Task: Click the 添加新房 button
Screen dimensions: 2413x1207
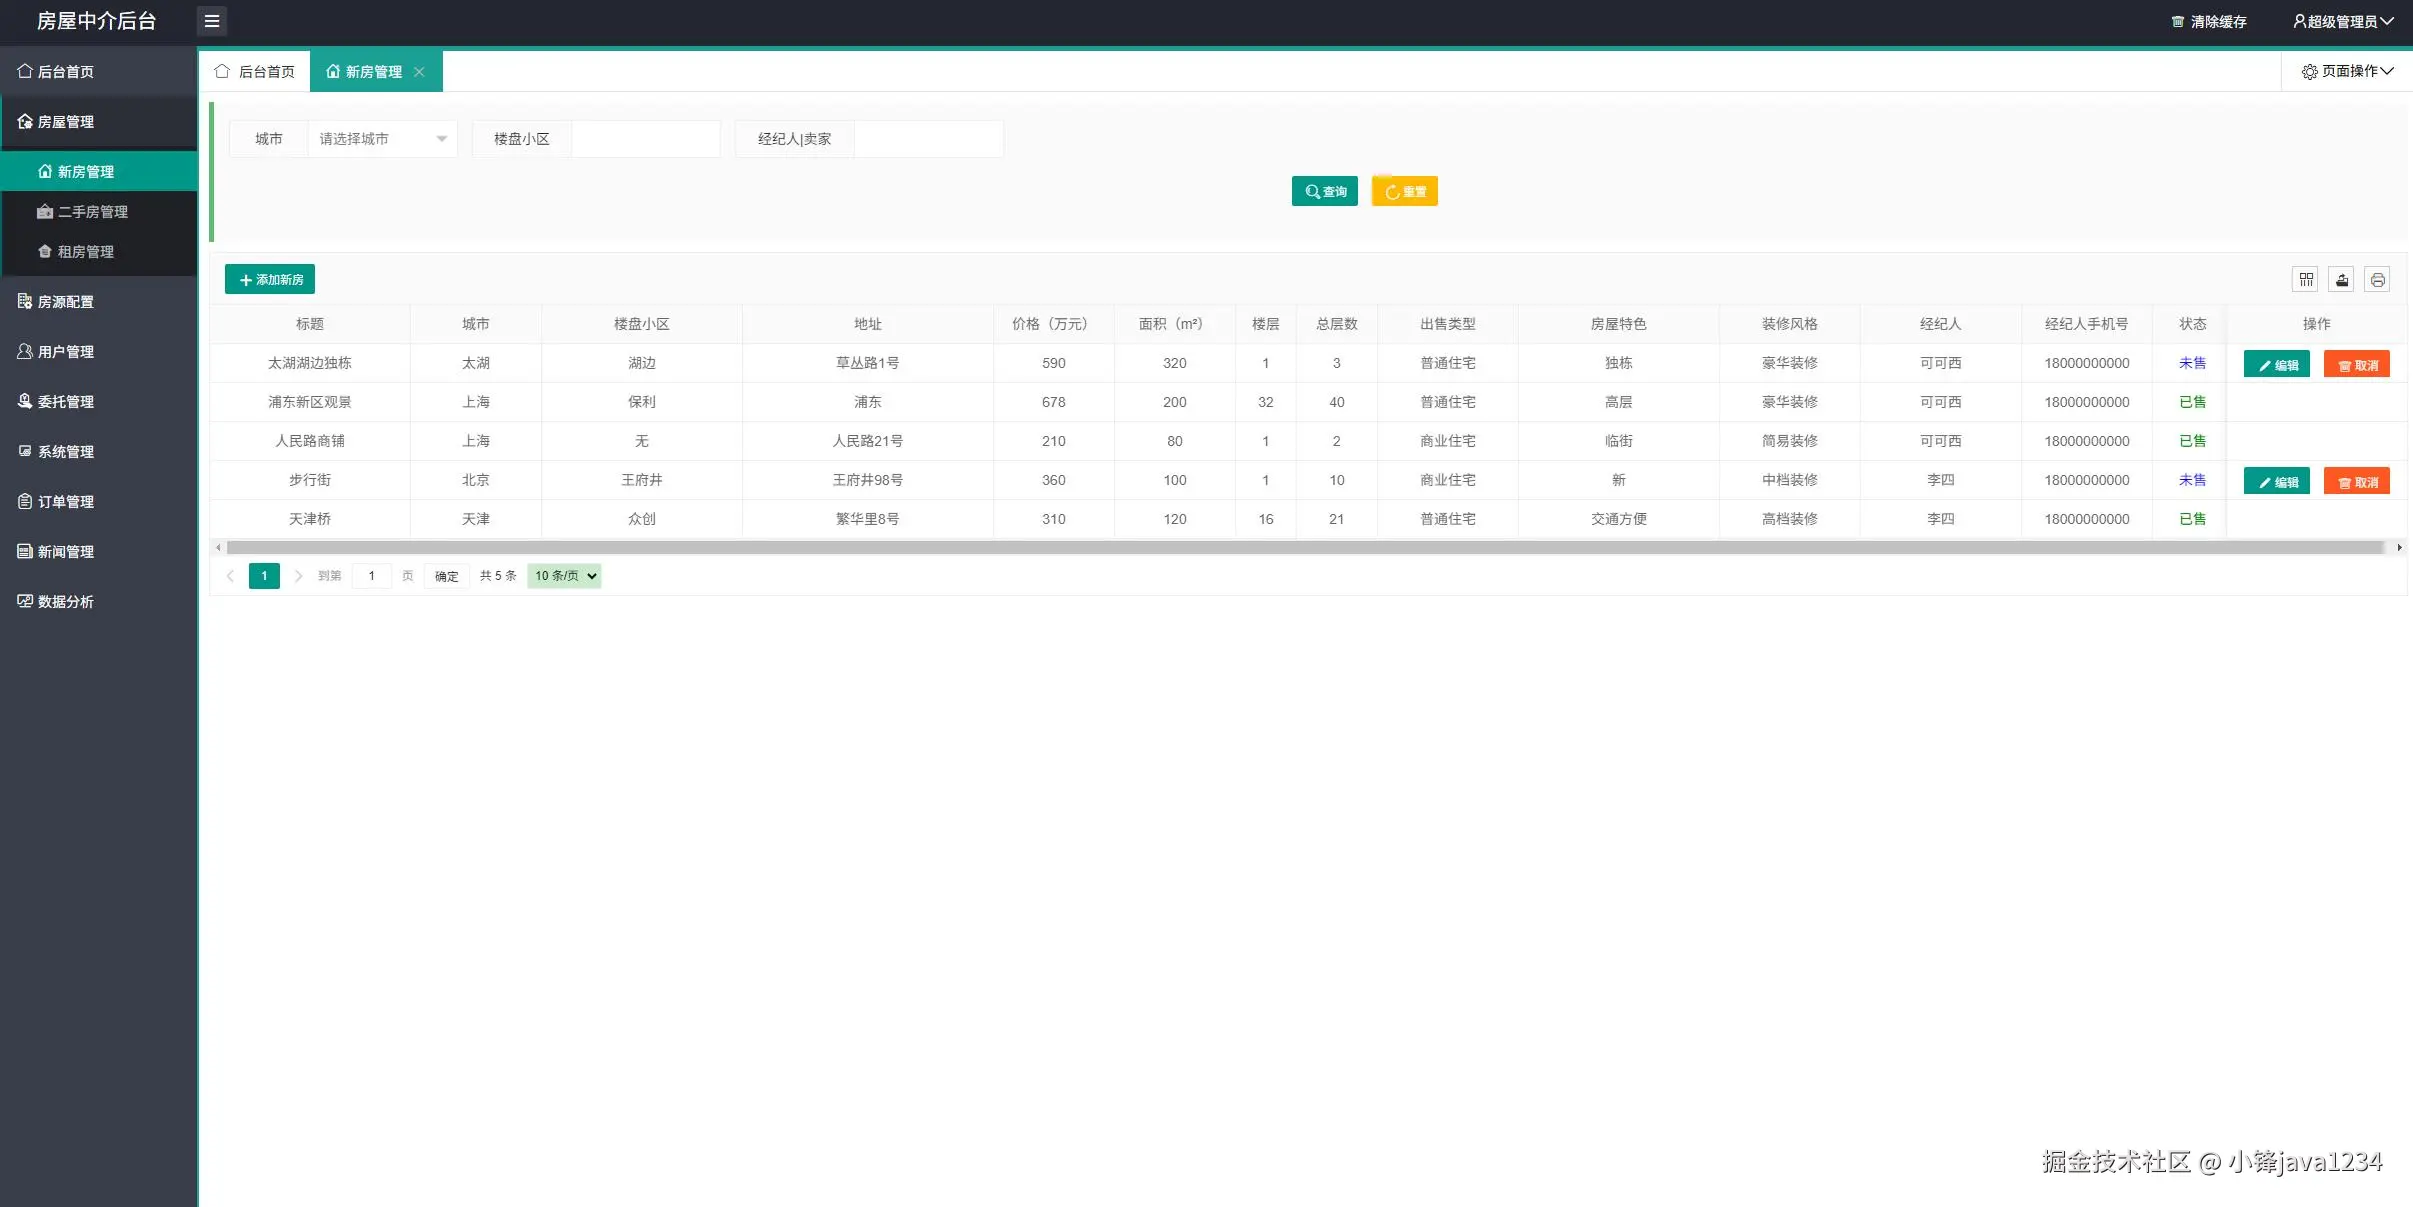Action: [x=270, y=280]
